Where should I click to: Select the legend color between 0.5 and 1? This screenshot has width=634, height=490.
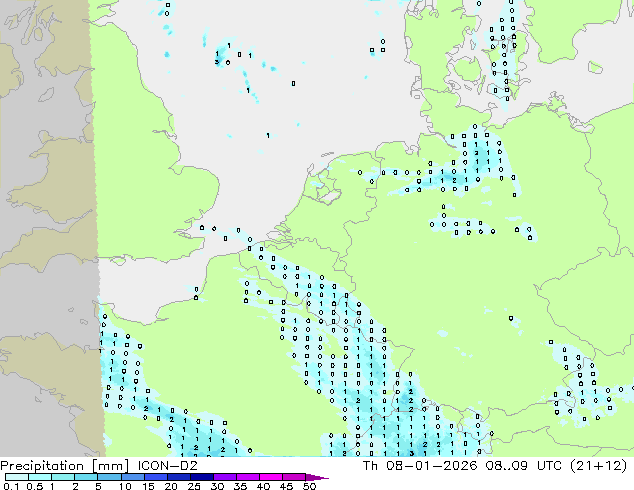tap(40, 477)
